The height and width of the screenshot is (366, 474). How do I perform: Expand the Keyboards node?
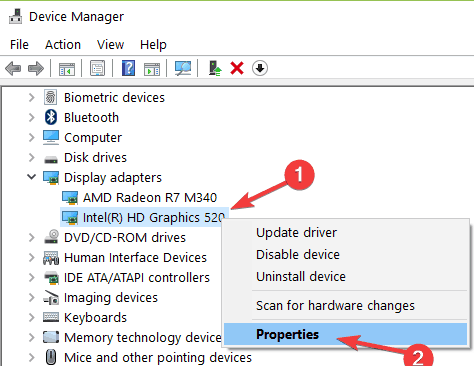(x=32, y=317)
